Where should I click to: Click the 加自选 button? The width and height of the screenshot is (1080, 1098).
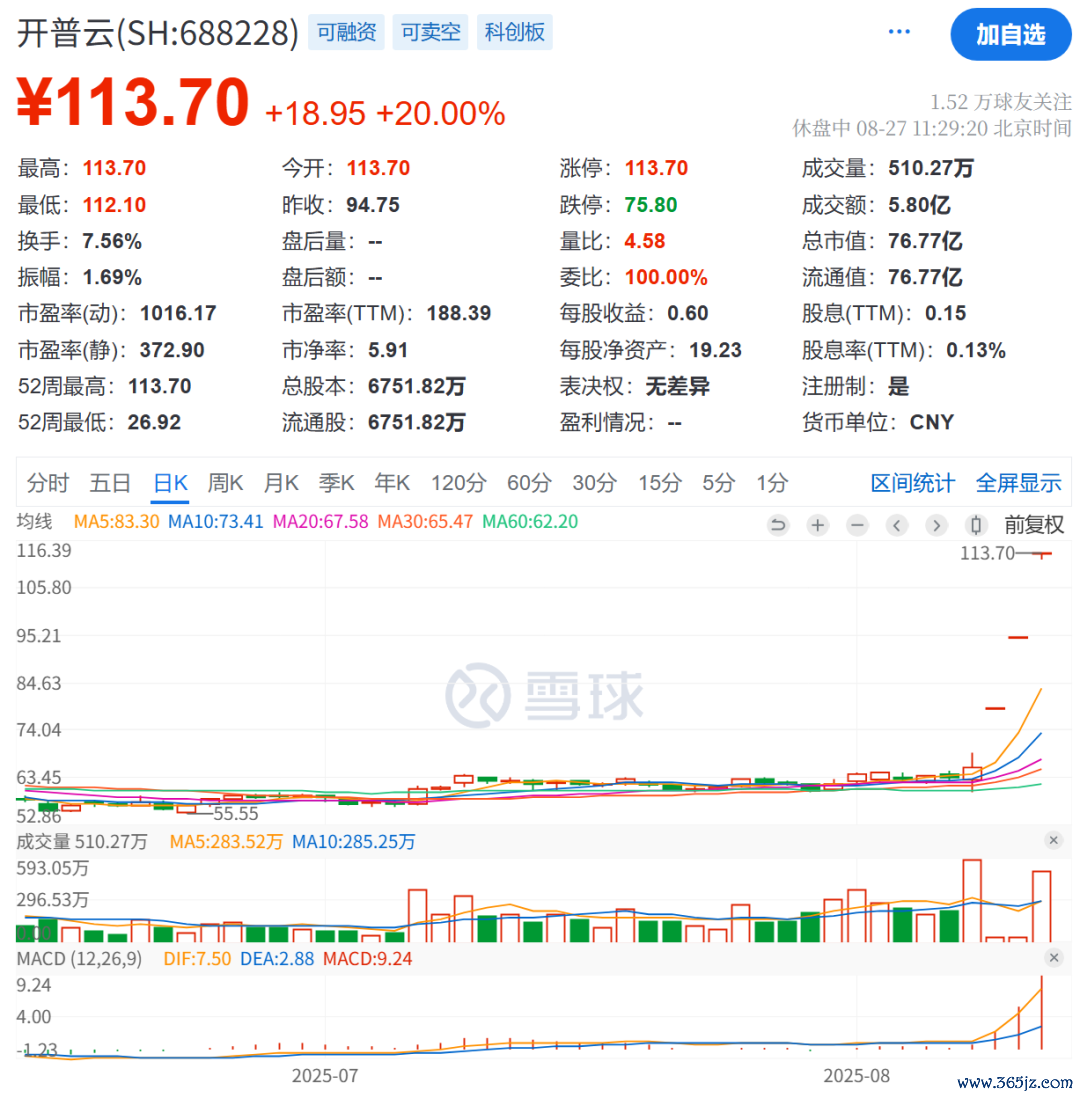click(x=1010, y=34)
